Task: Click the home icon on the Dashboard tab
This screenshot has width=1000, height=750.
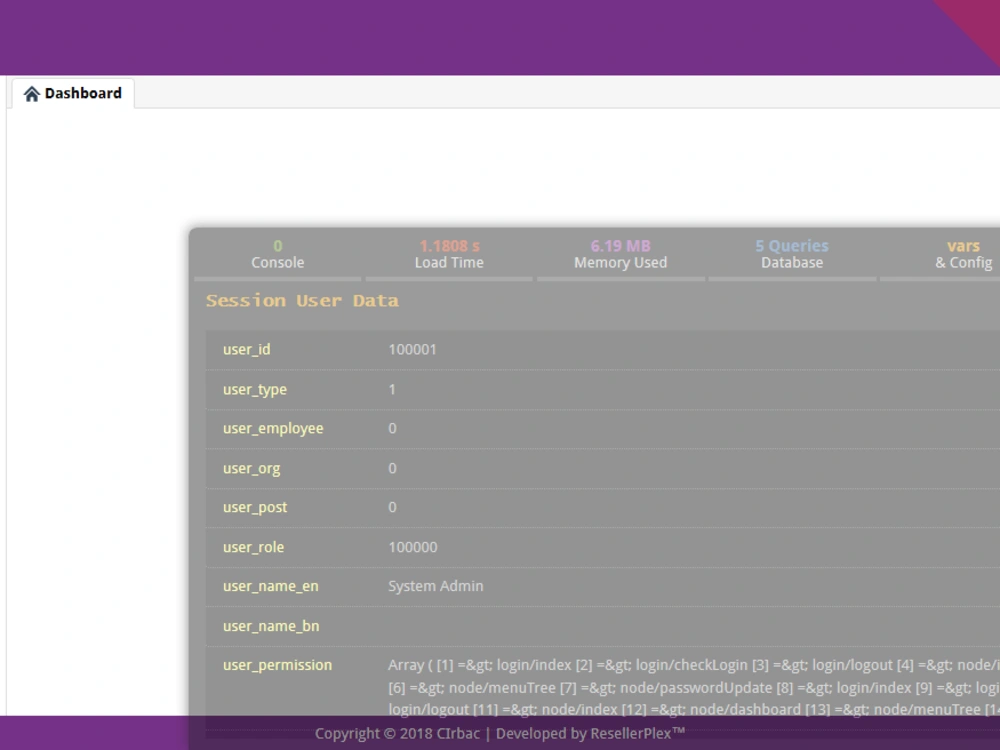Action: [x=31, y=92]
